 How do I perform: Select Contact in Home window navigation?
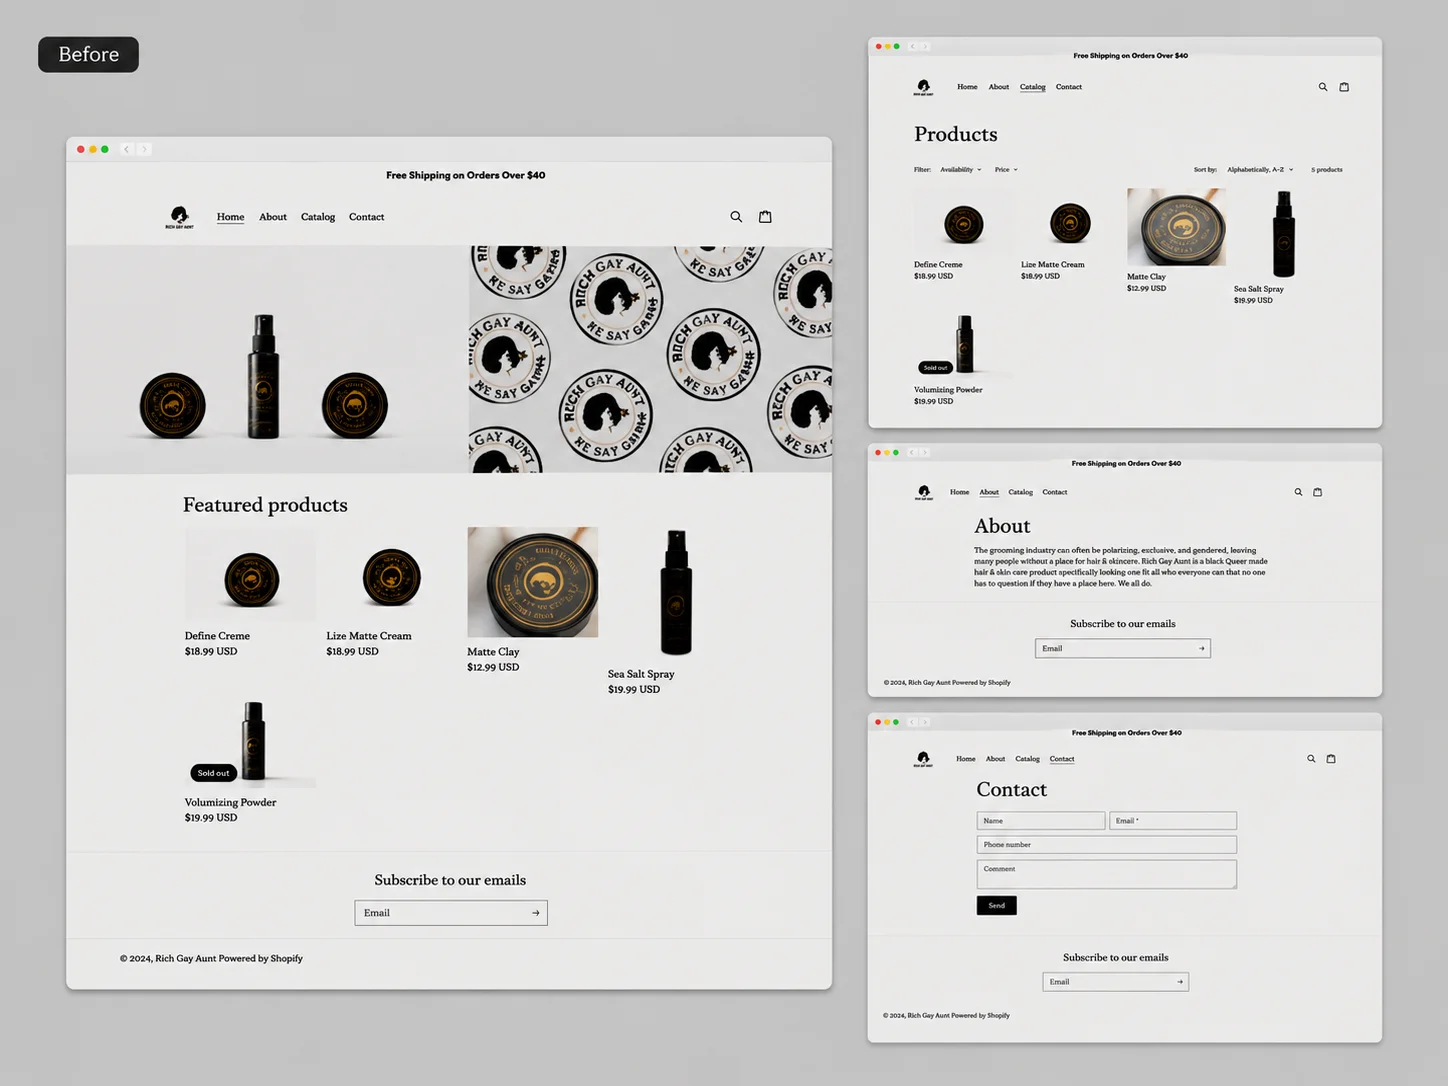click(x=367, y=217)
